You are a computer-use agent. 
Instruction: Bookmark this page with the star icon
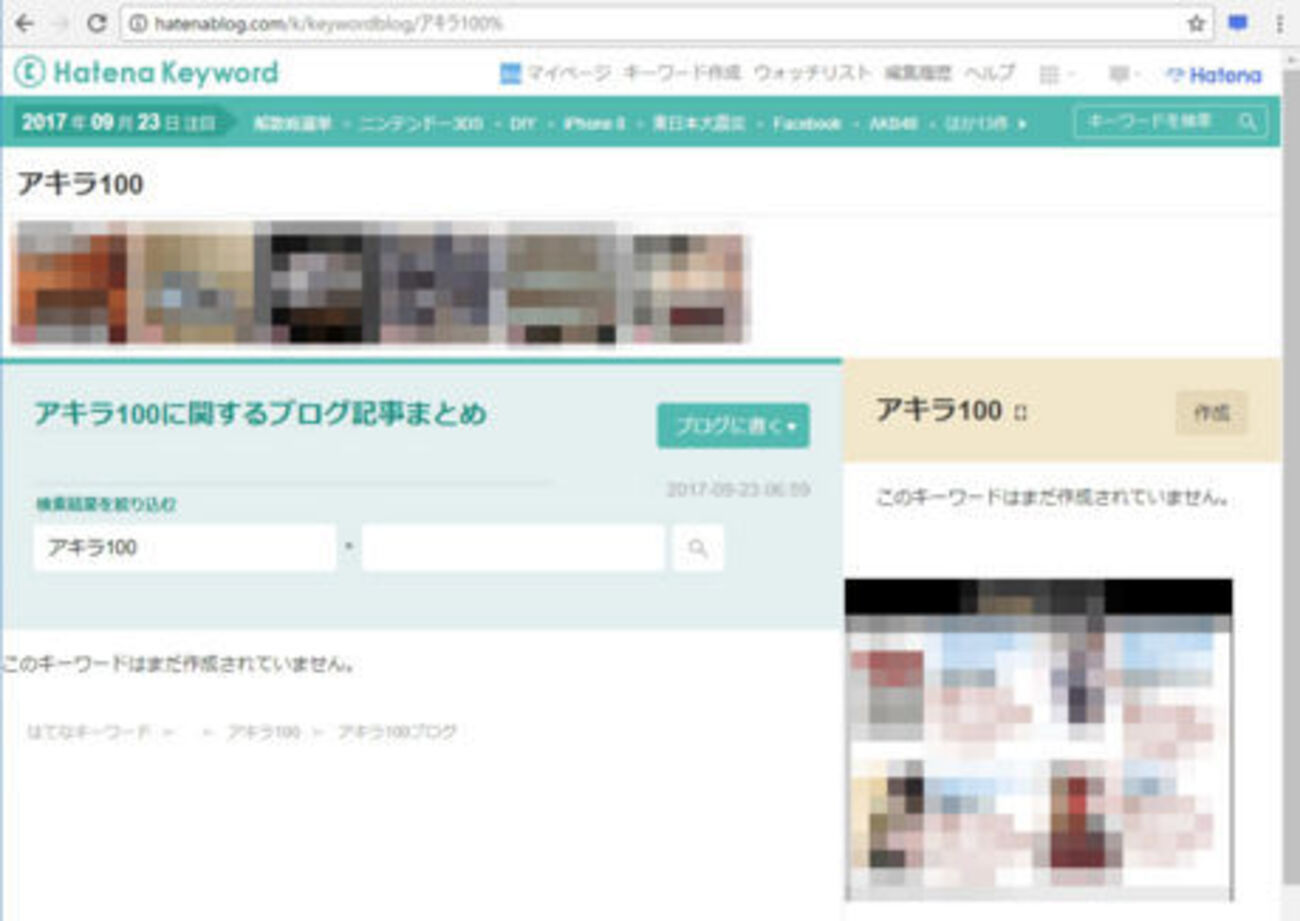[x=1196, y=24]
